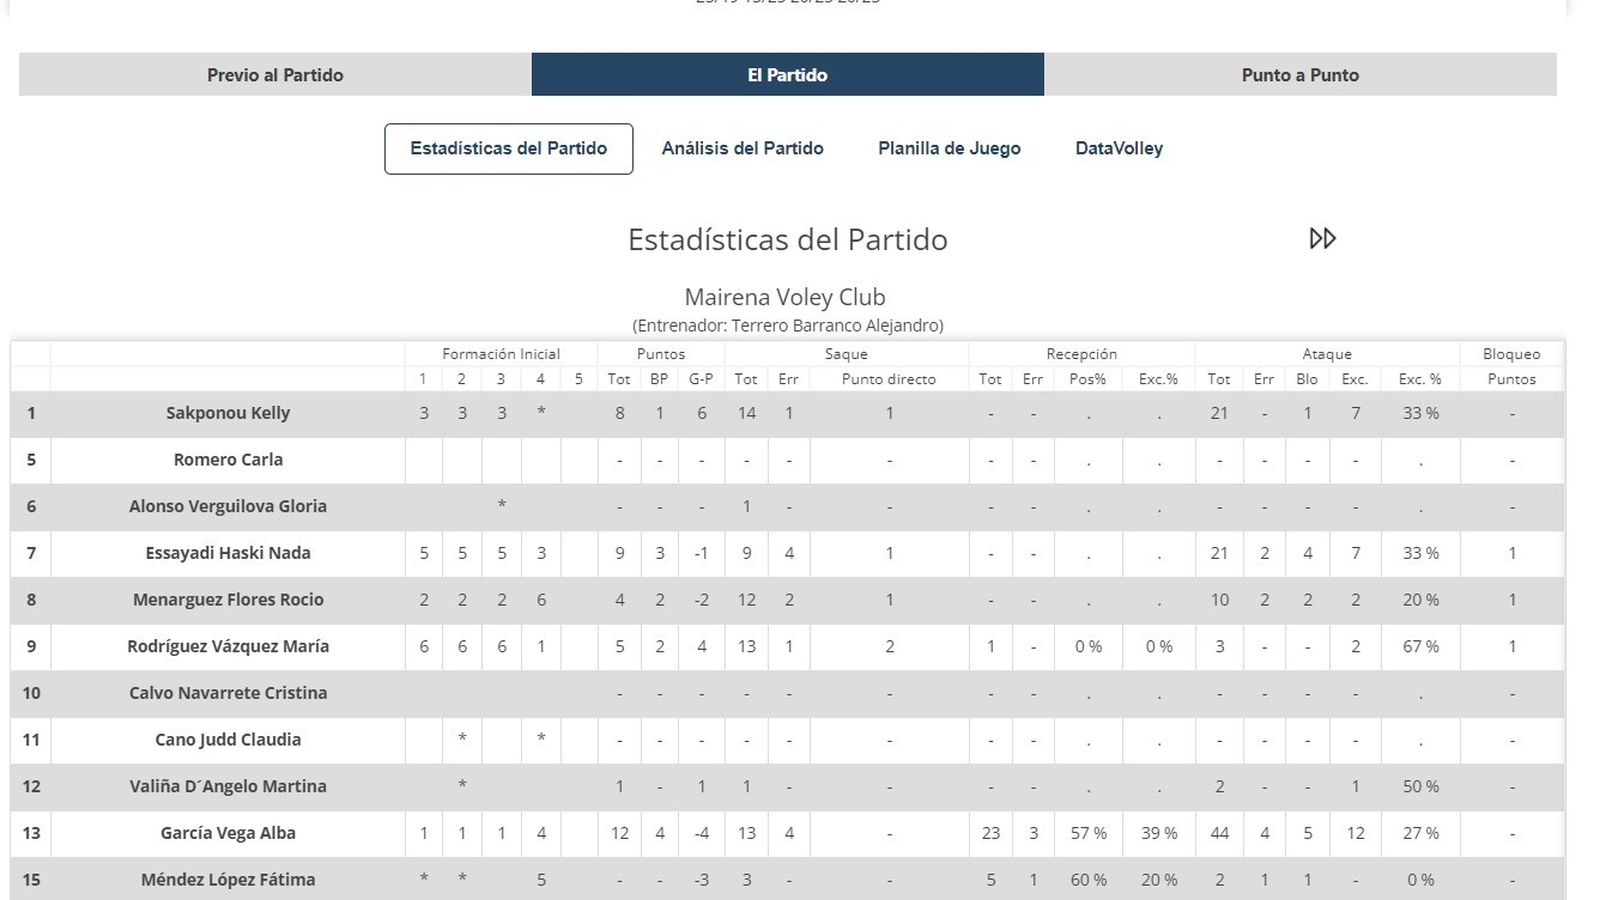Sort by the Recepción column header
The image size is (1600, 900).
tap(1081, 353)
